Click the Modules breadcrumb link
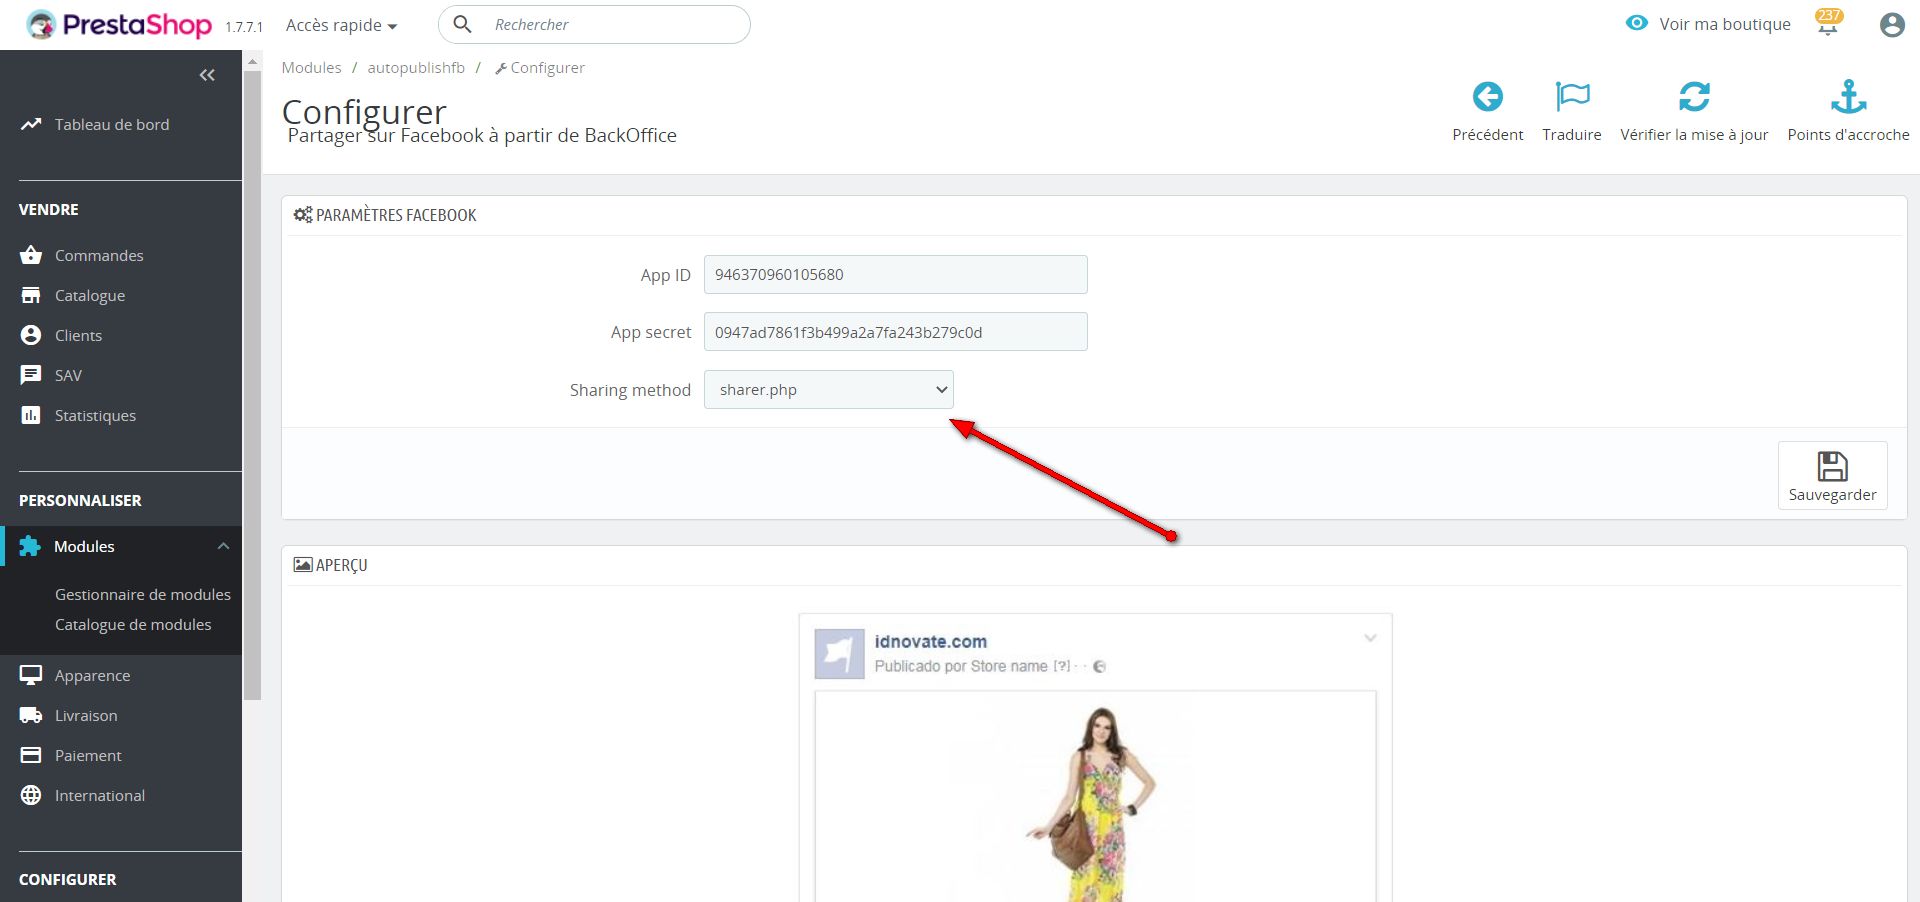The image size is (1920, 902). tap(311, 67)
